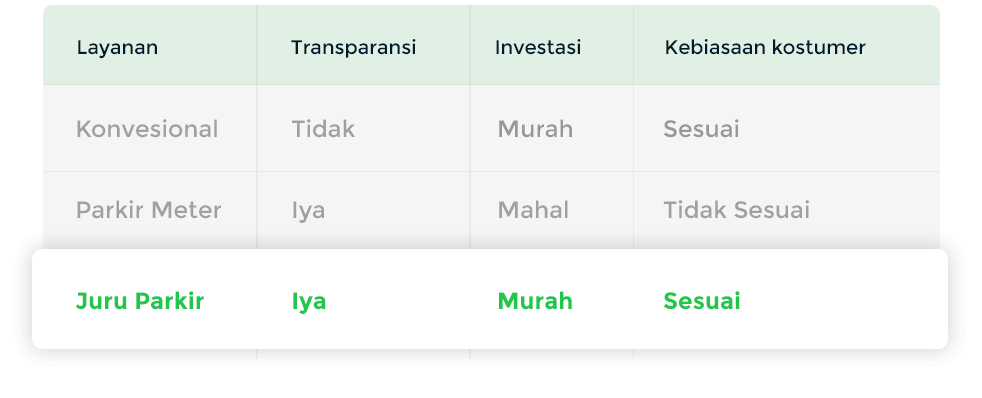Click the Mahal cell
The height and width of the screenshot is (398, 982).
(x=533, y=210)
